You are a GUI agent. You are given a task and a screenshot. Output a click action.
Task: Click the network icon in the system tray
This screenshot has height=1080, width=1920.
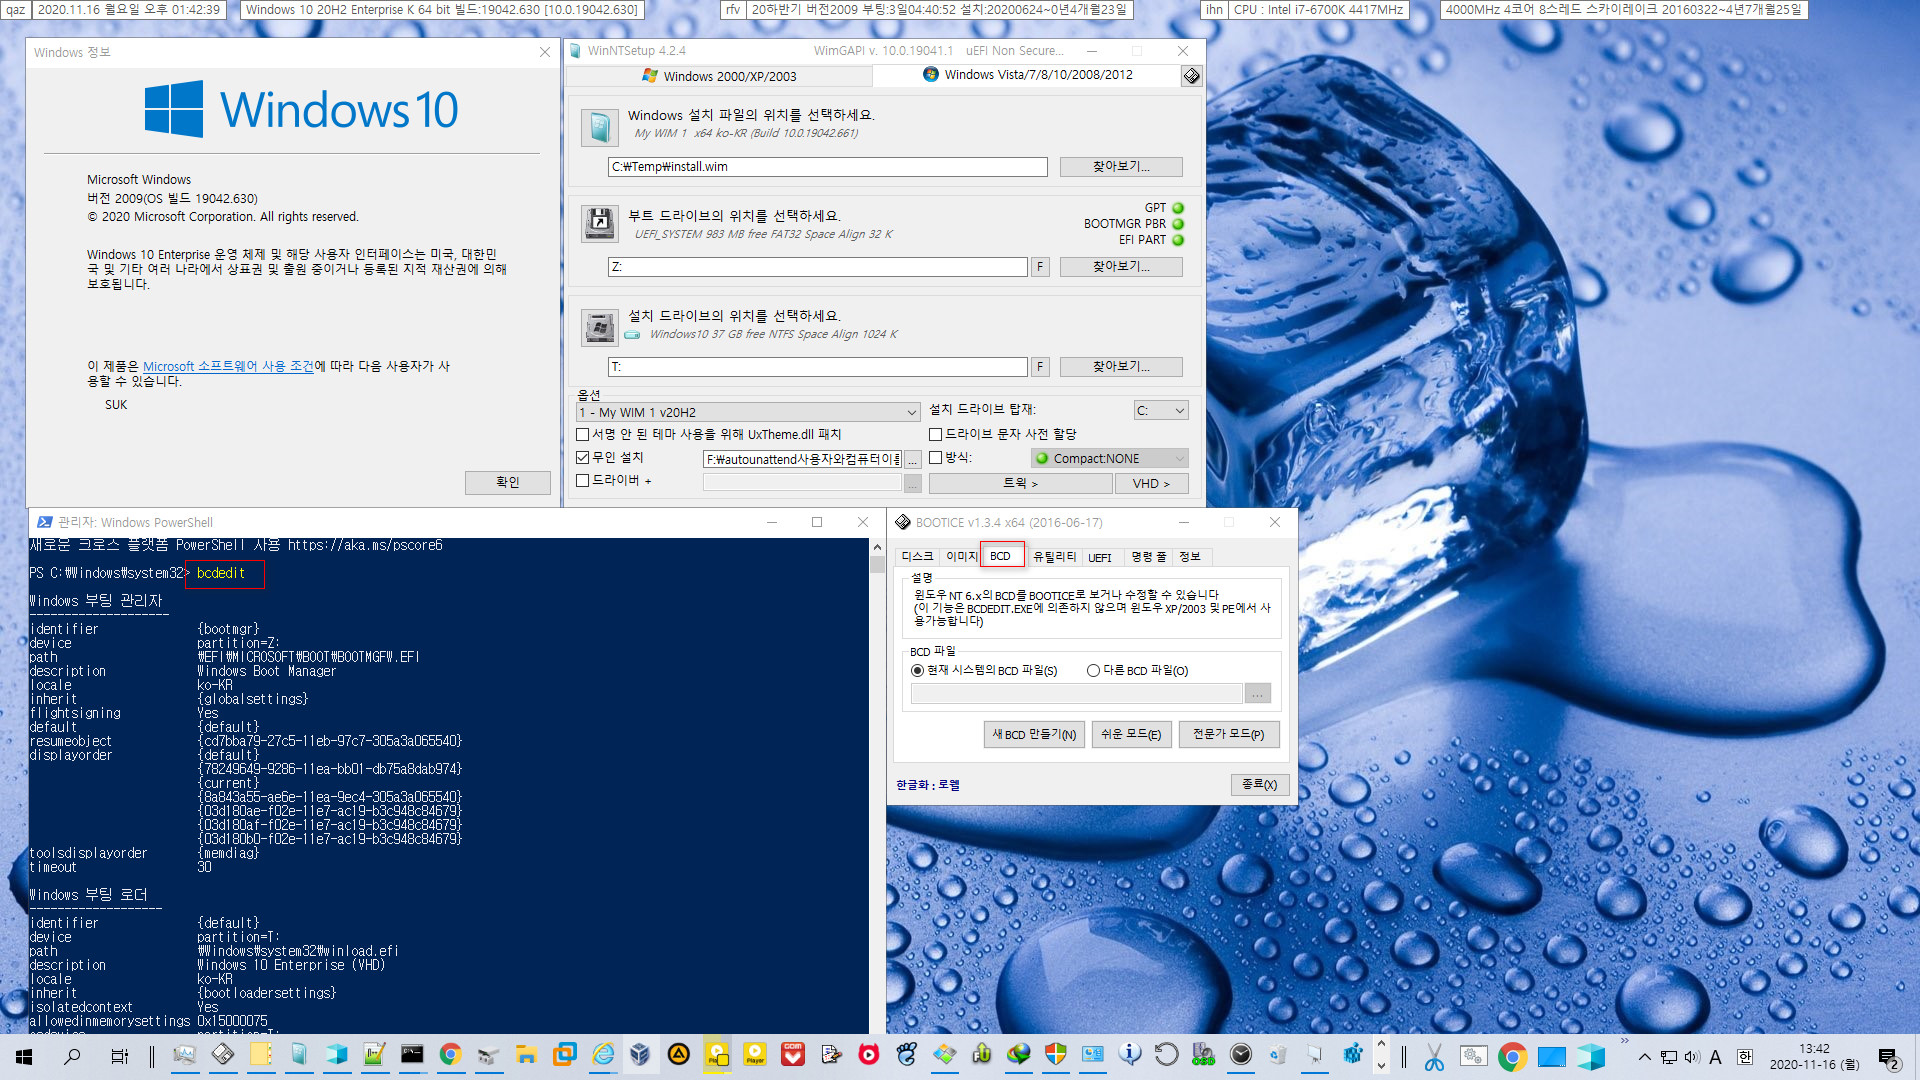(x=1669, y=1057)
